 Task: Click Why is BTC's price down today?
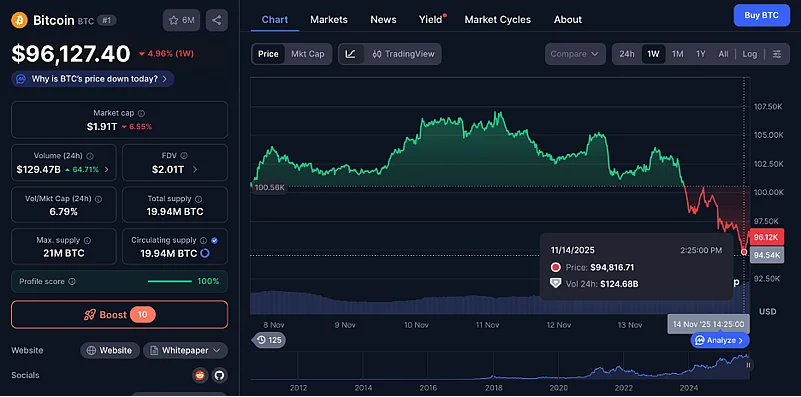pyautogui.click(x=92, y=79)
